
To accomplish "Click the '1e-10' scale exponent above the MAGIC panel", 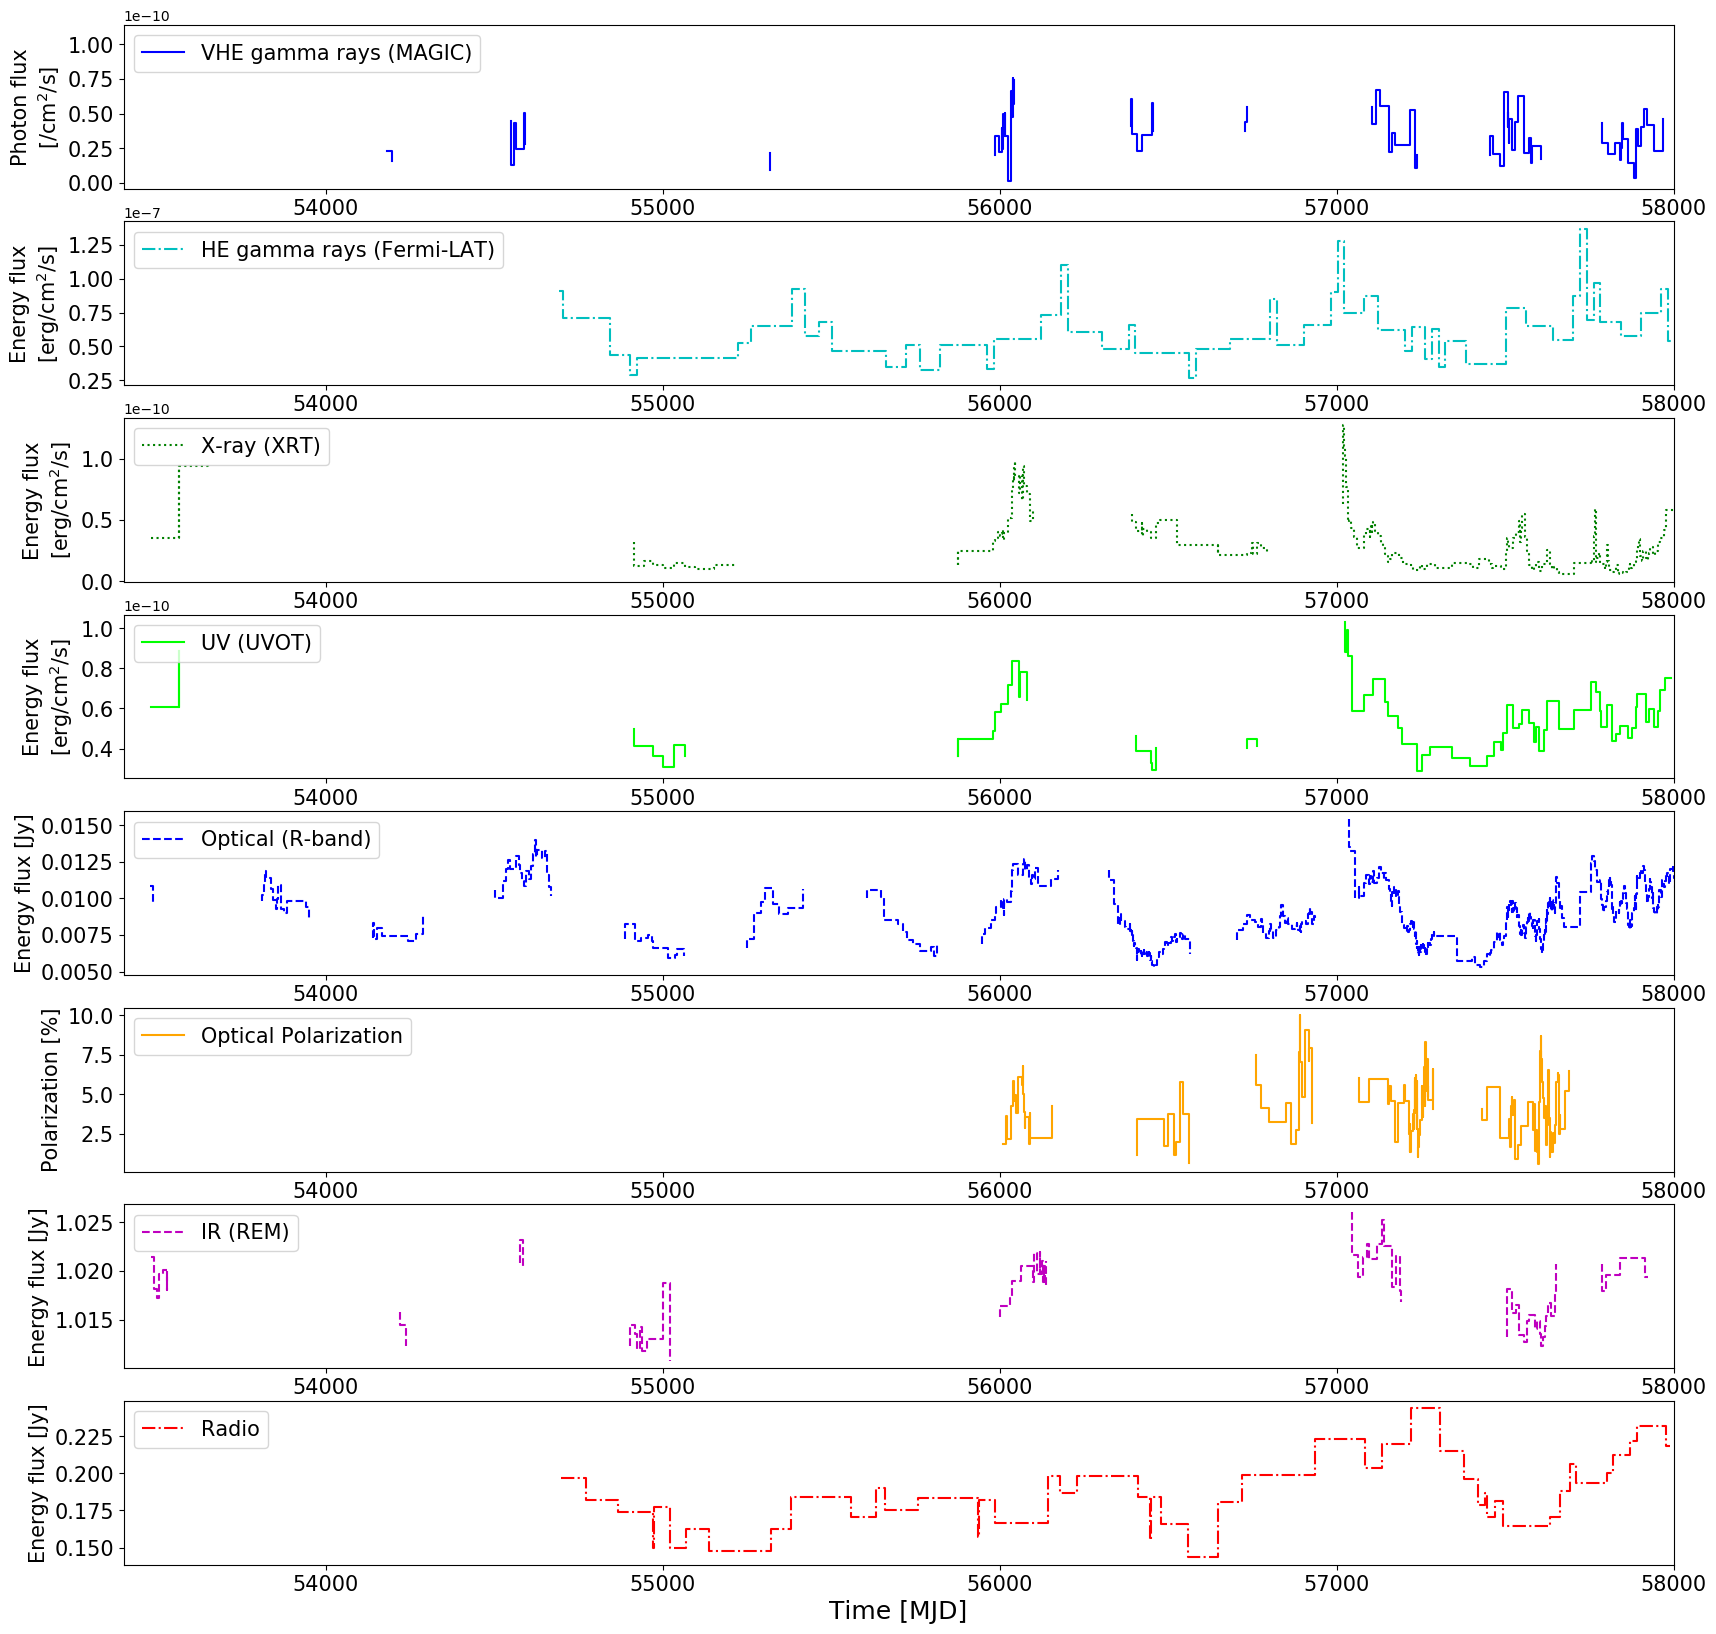I will (147, 16).
